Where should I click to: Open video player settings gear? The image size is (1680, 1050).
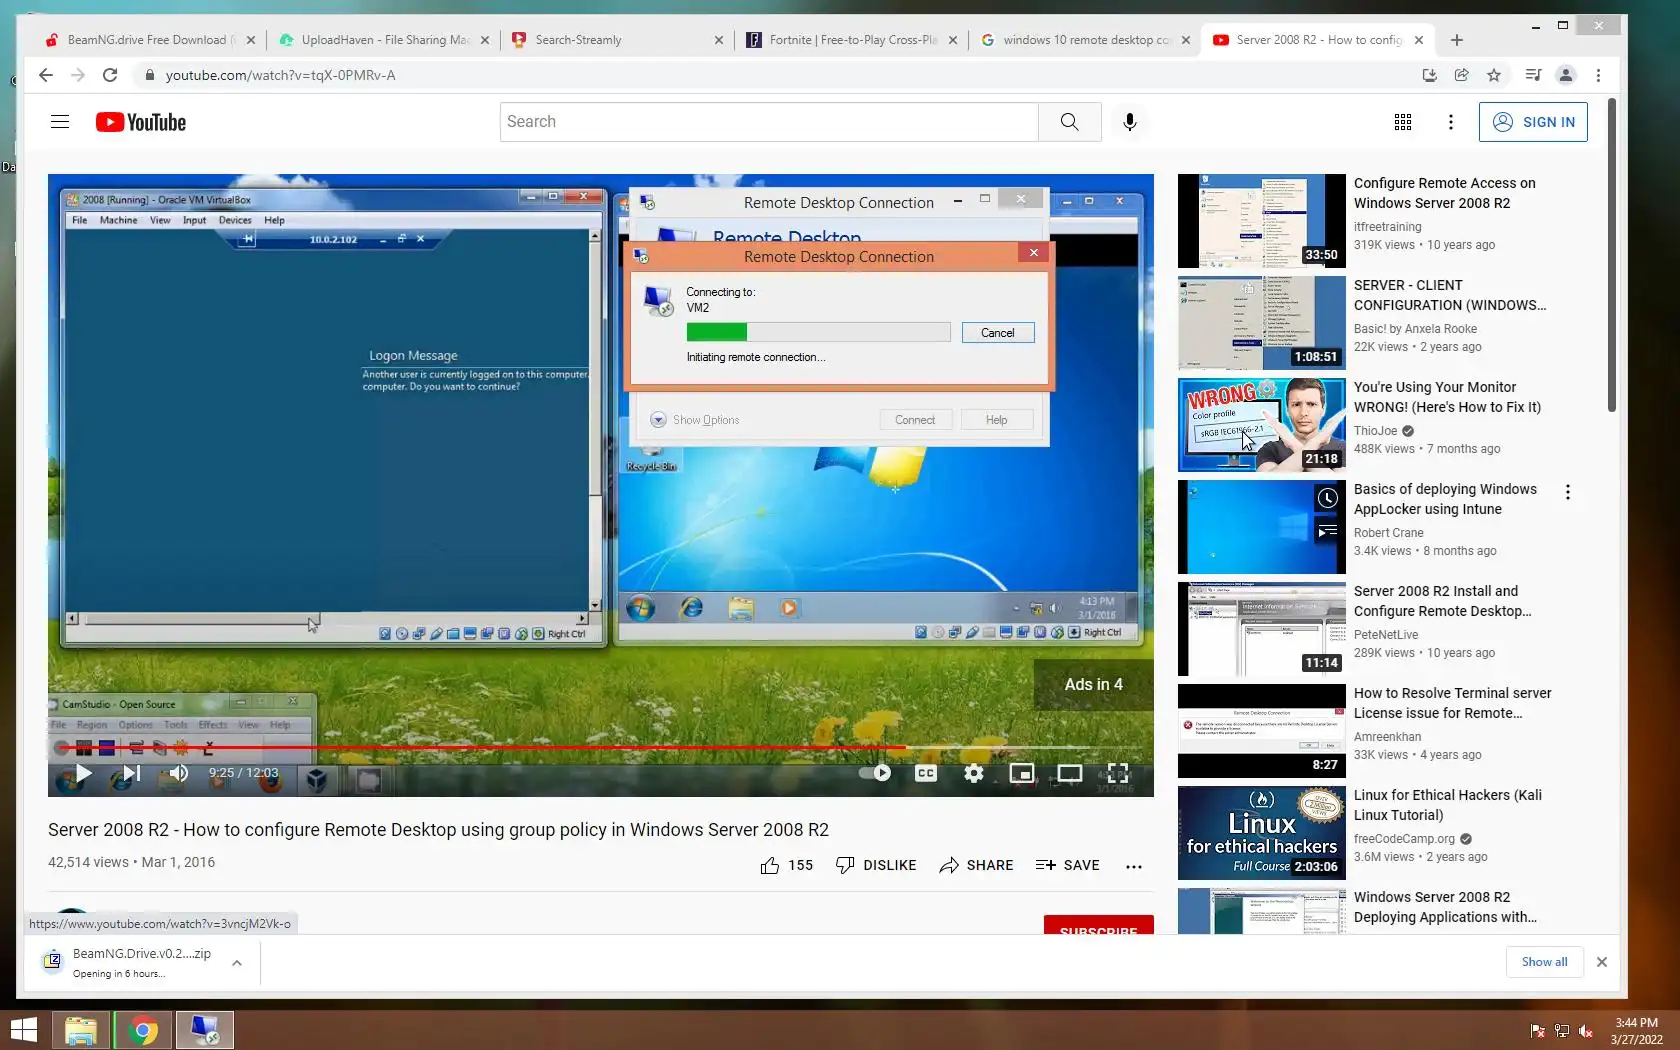pyautogui.click(x=974, y=773)
